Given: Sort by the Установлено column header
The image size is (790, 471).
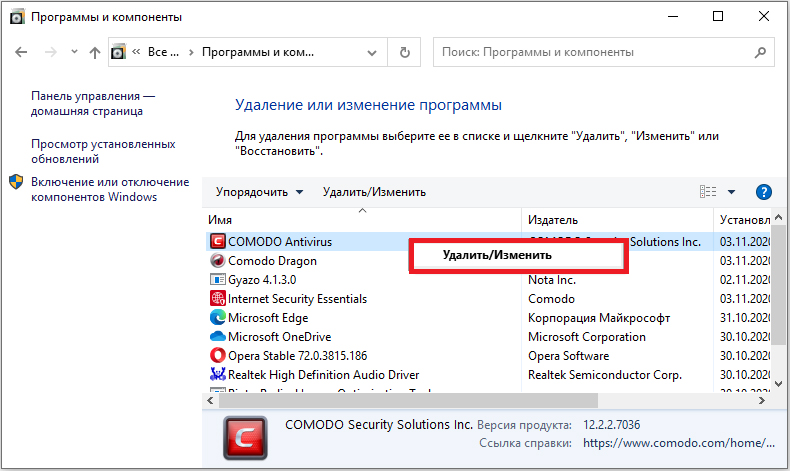Looking at the screenshot, I should point(744,220).
